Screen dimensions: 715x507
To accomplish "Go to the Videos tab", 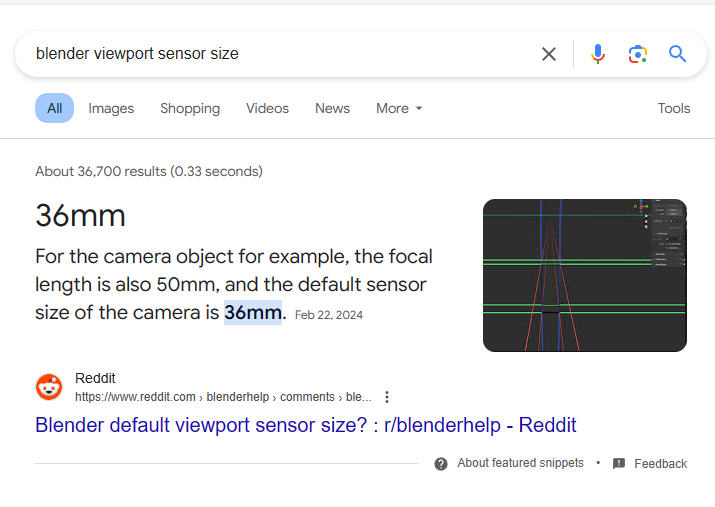I will pyautogui.click(x=267, y=108).
